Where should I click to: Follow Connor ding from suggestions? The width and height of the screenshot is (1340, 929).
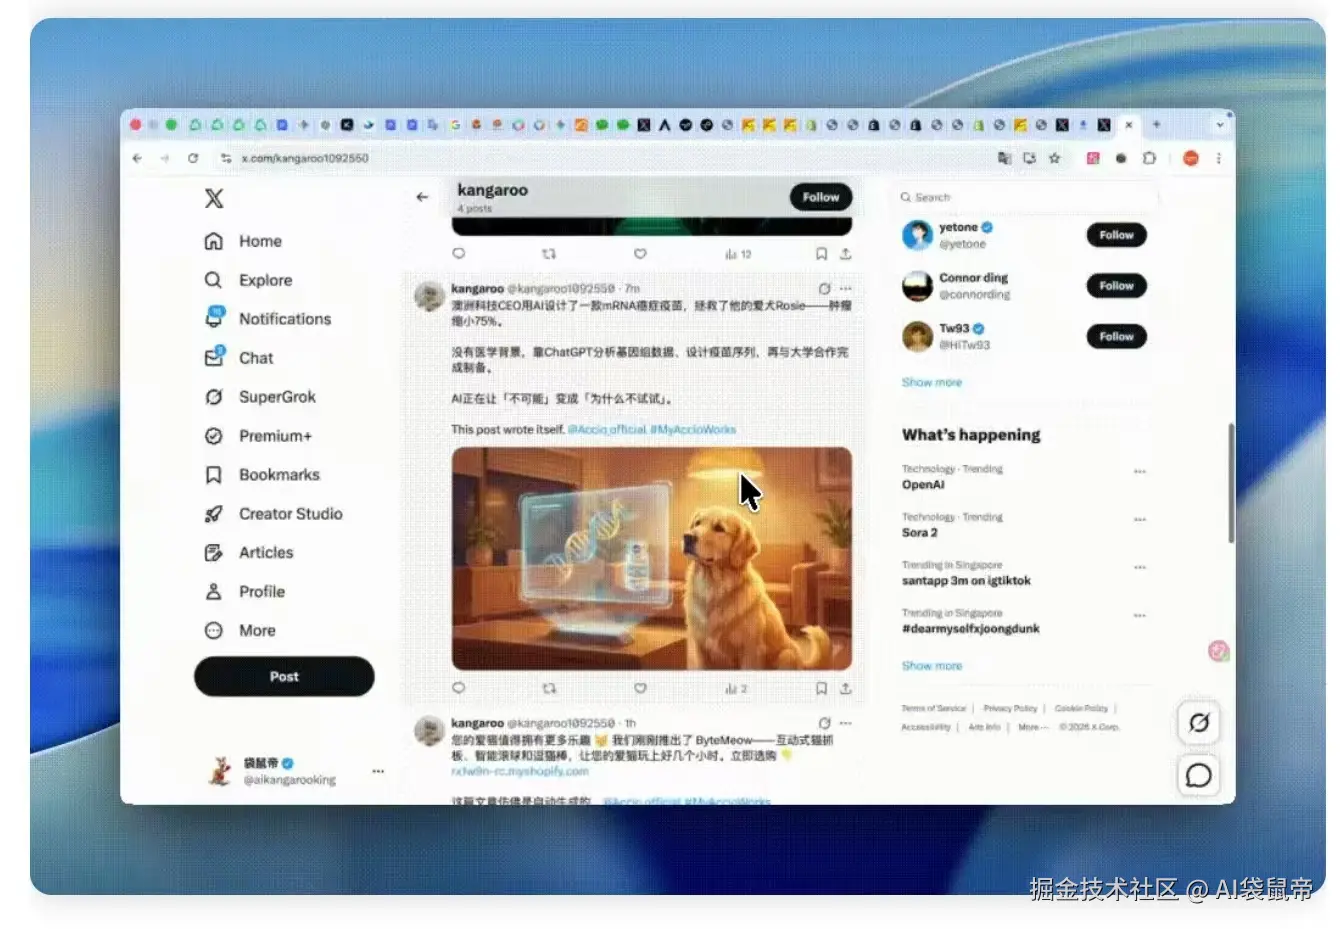[1116, 286]
